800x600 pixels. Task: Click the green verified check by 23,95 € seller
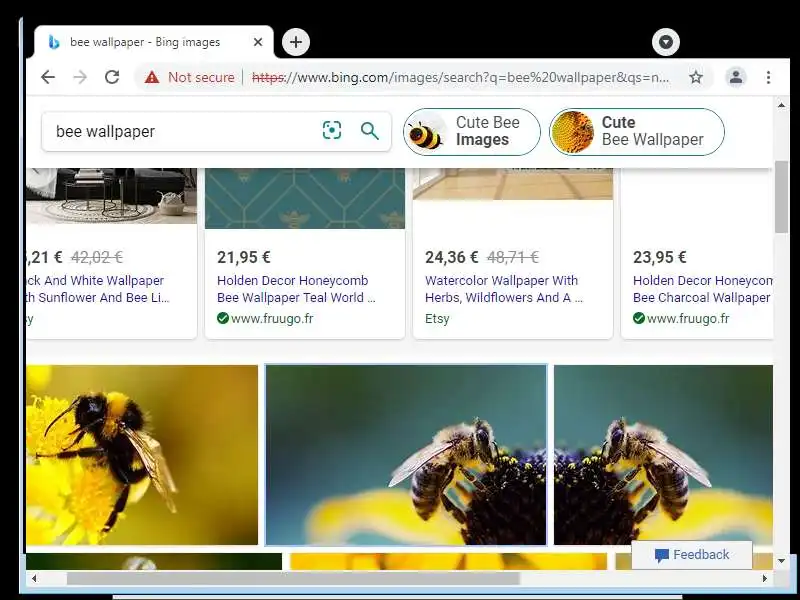639,318
